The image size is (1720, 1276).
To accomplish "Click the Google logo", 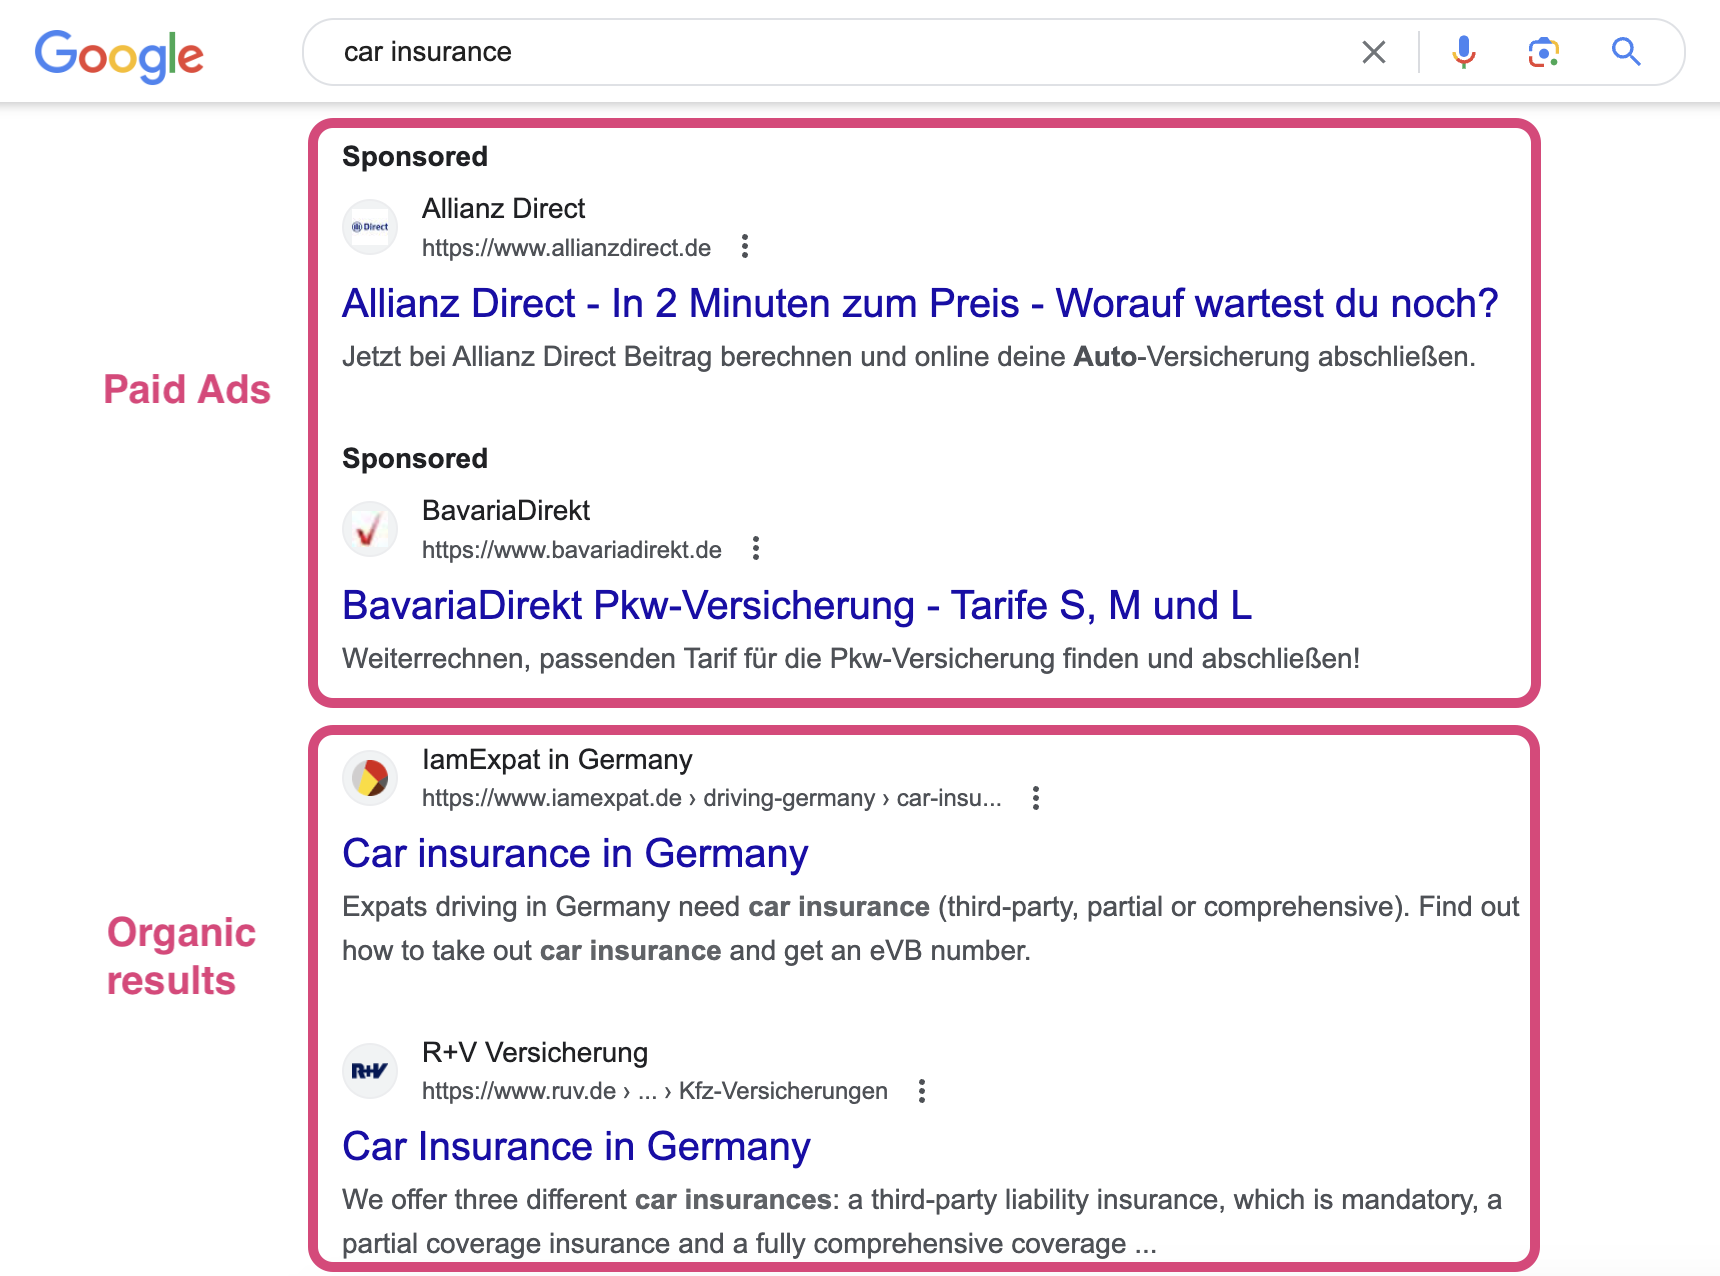I will 119,55.
